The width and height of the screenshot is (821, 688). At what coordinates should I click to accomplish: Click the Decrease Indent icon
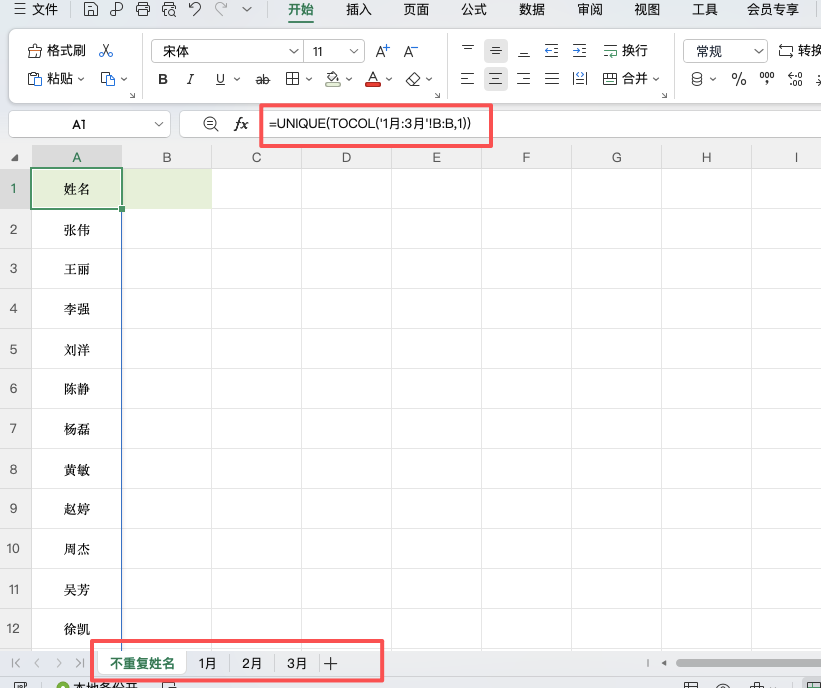(551, 51)
